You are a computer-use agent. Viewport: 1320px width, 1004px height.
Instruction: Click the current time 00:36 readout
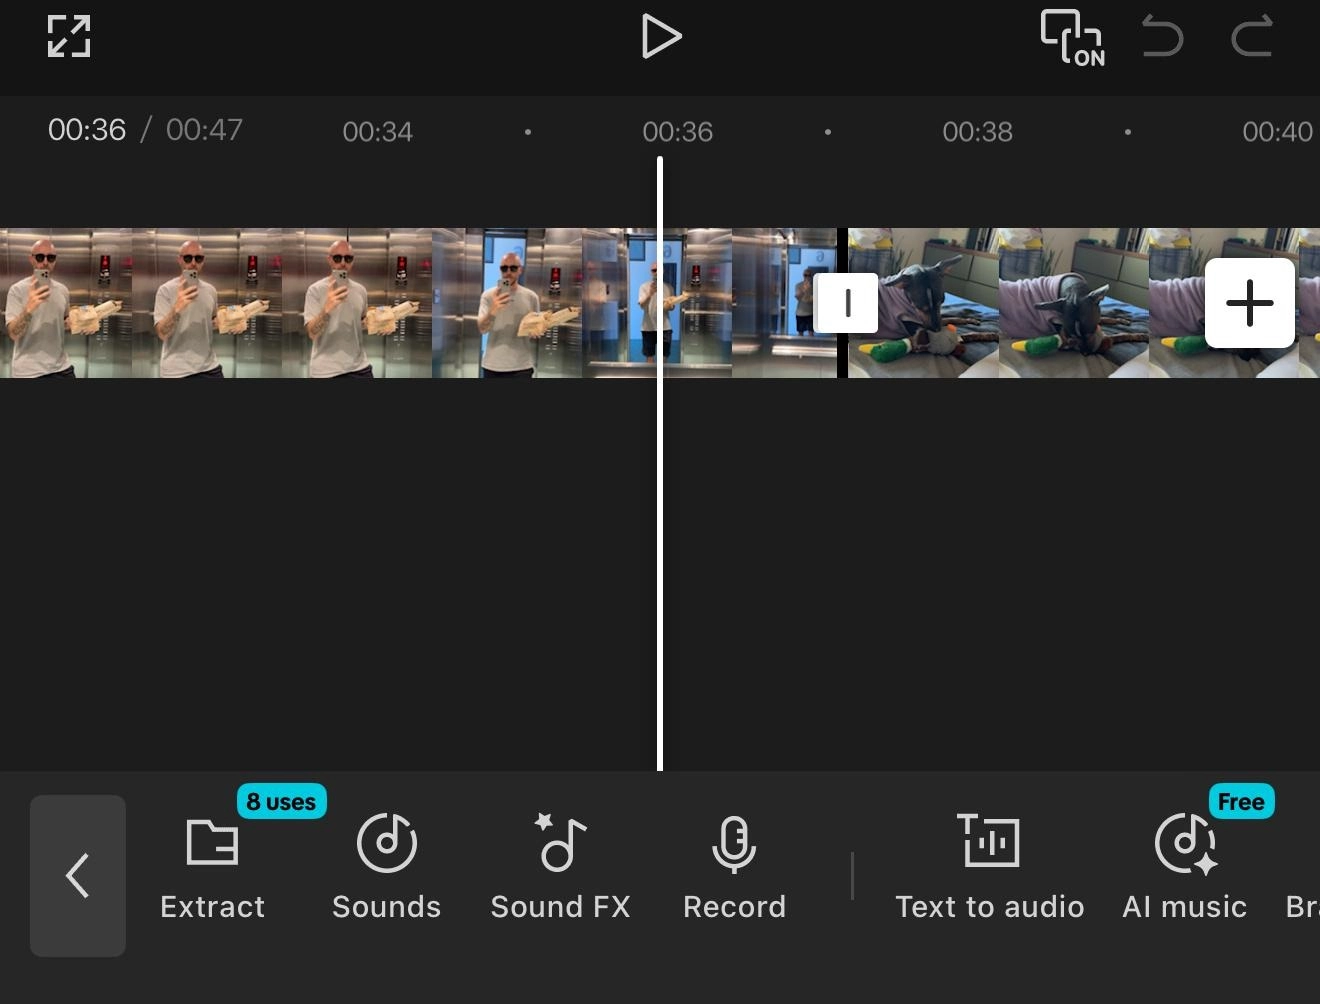pyautogui.click(x=87, y=130)
